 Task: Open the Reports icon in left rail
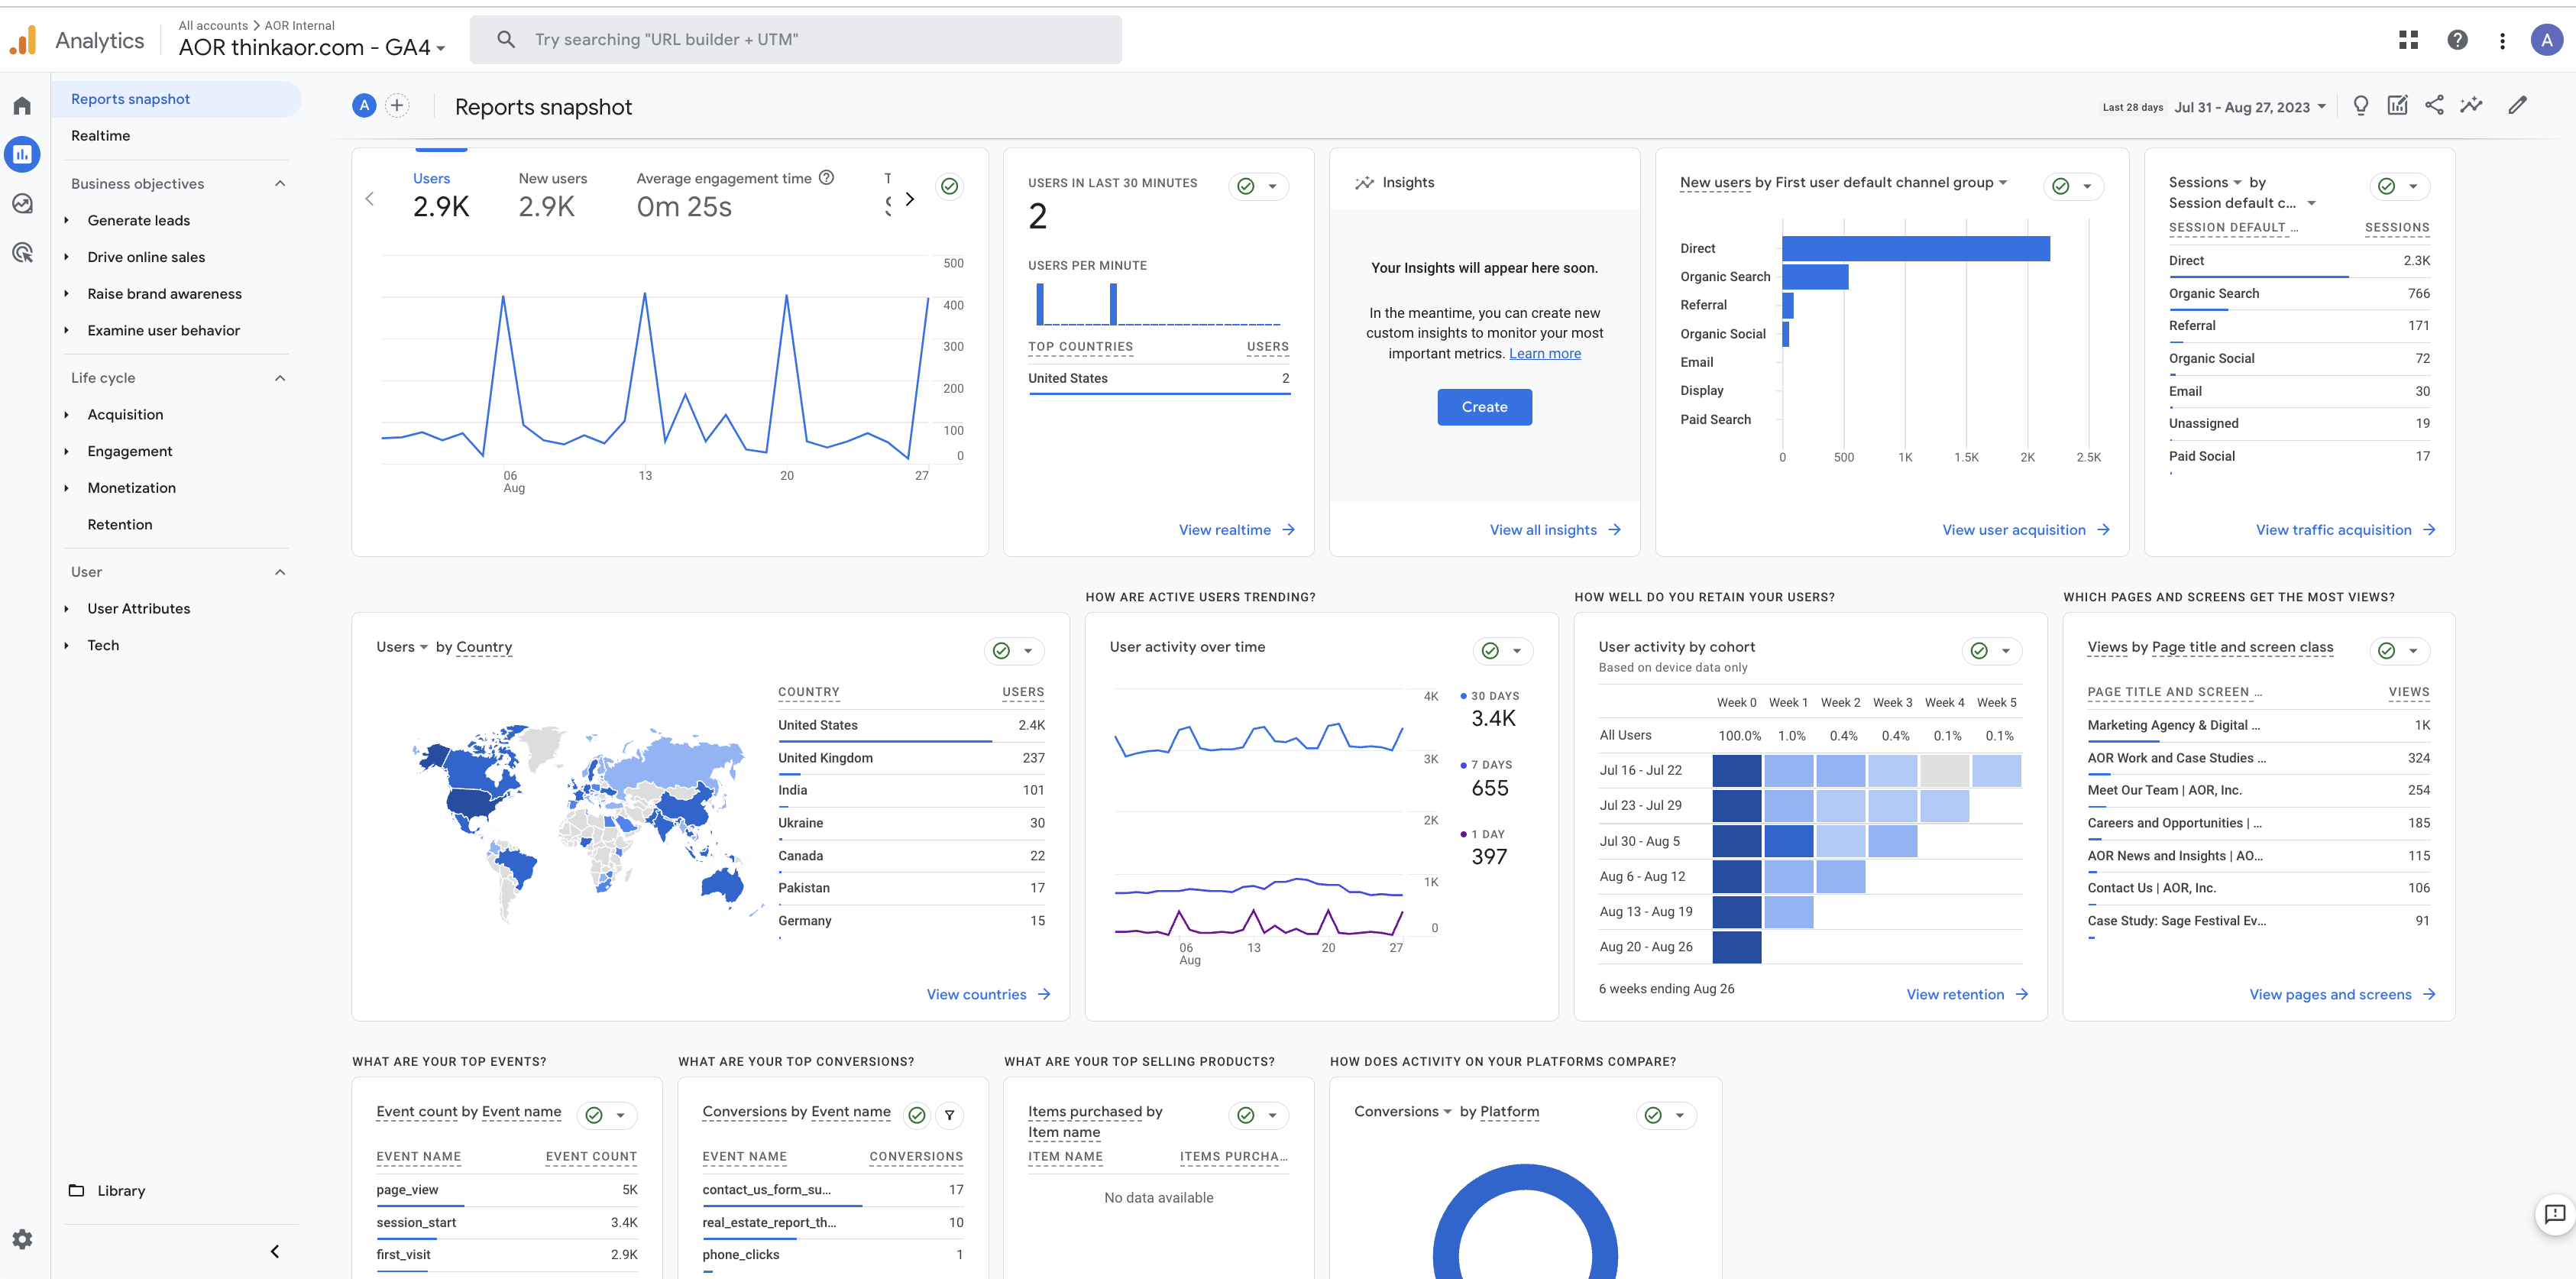(x=22, y=154)
